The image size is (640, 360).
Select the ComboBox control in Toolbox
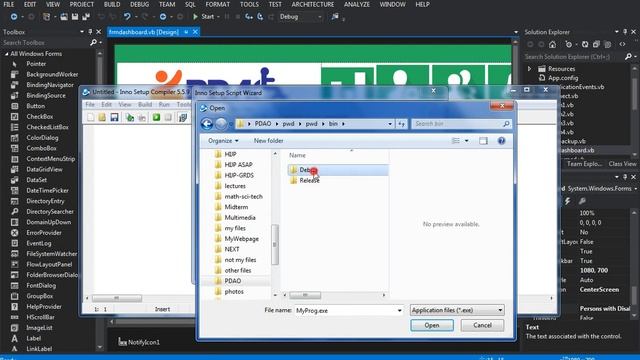click(41, 149)
